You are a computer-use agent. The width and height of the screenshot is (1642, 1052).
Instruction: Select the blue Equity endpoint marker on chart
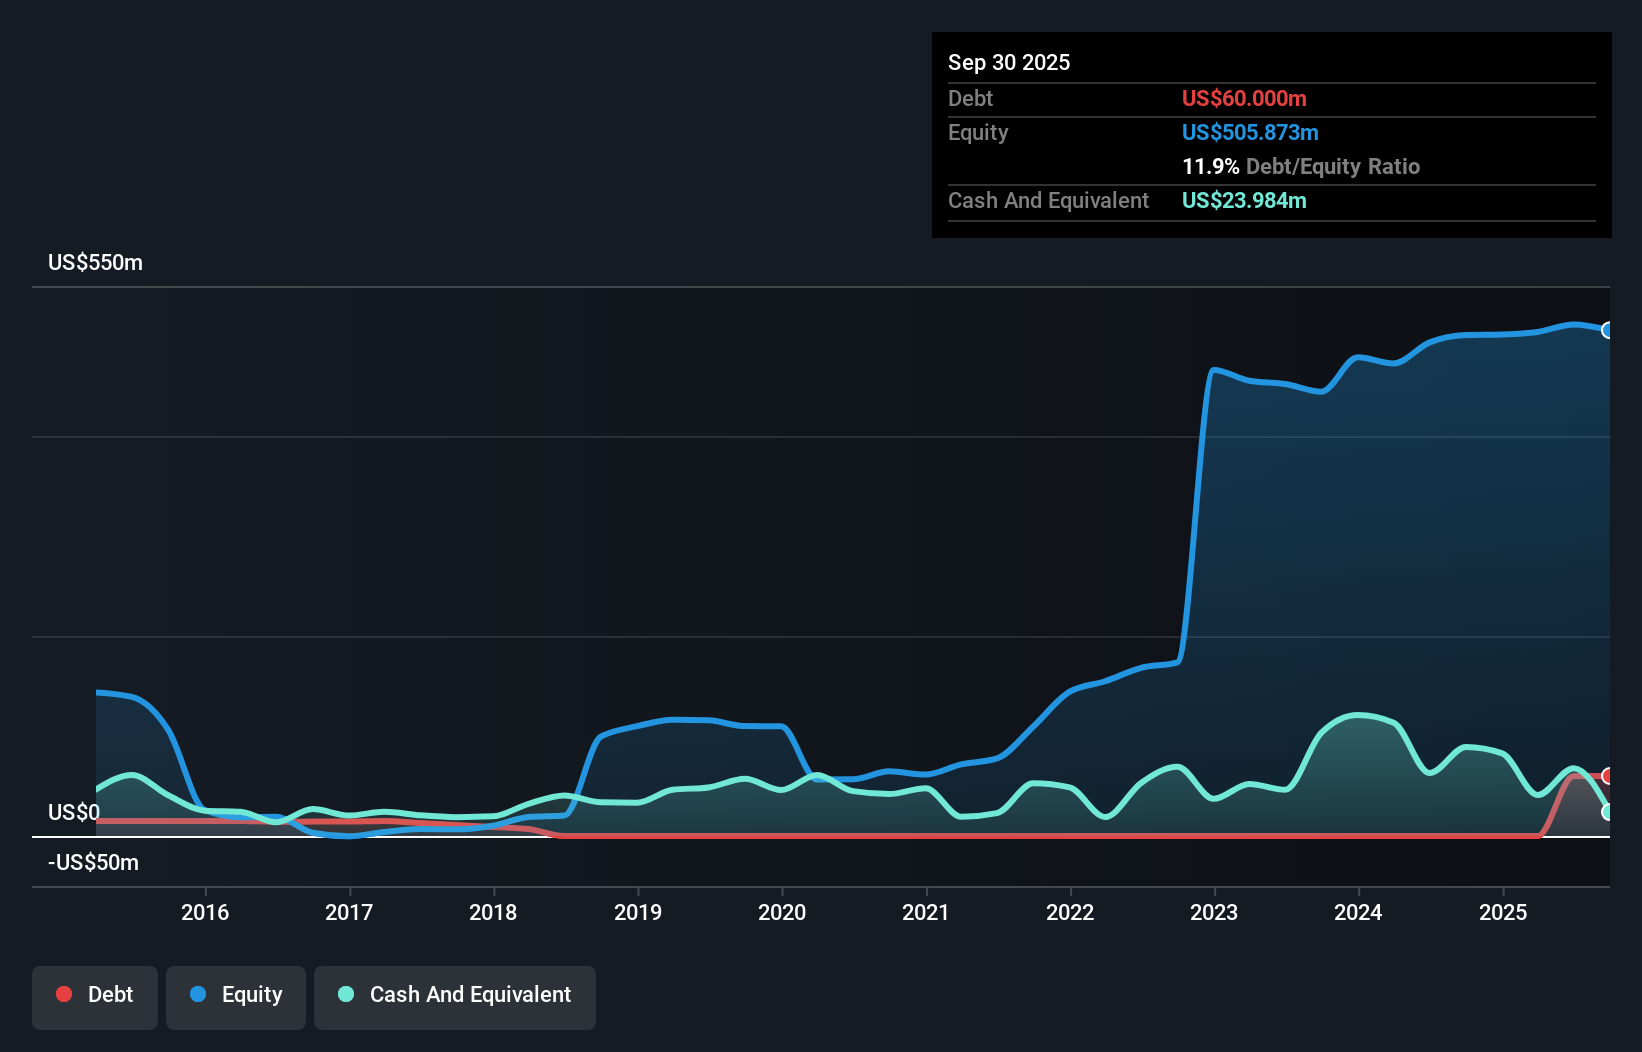(x=1608, y=329)
